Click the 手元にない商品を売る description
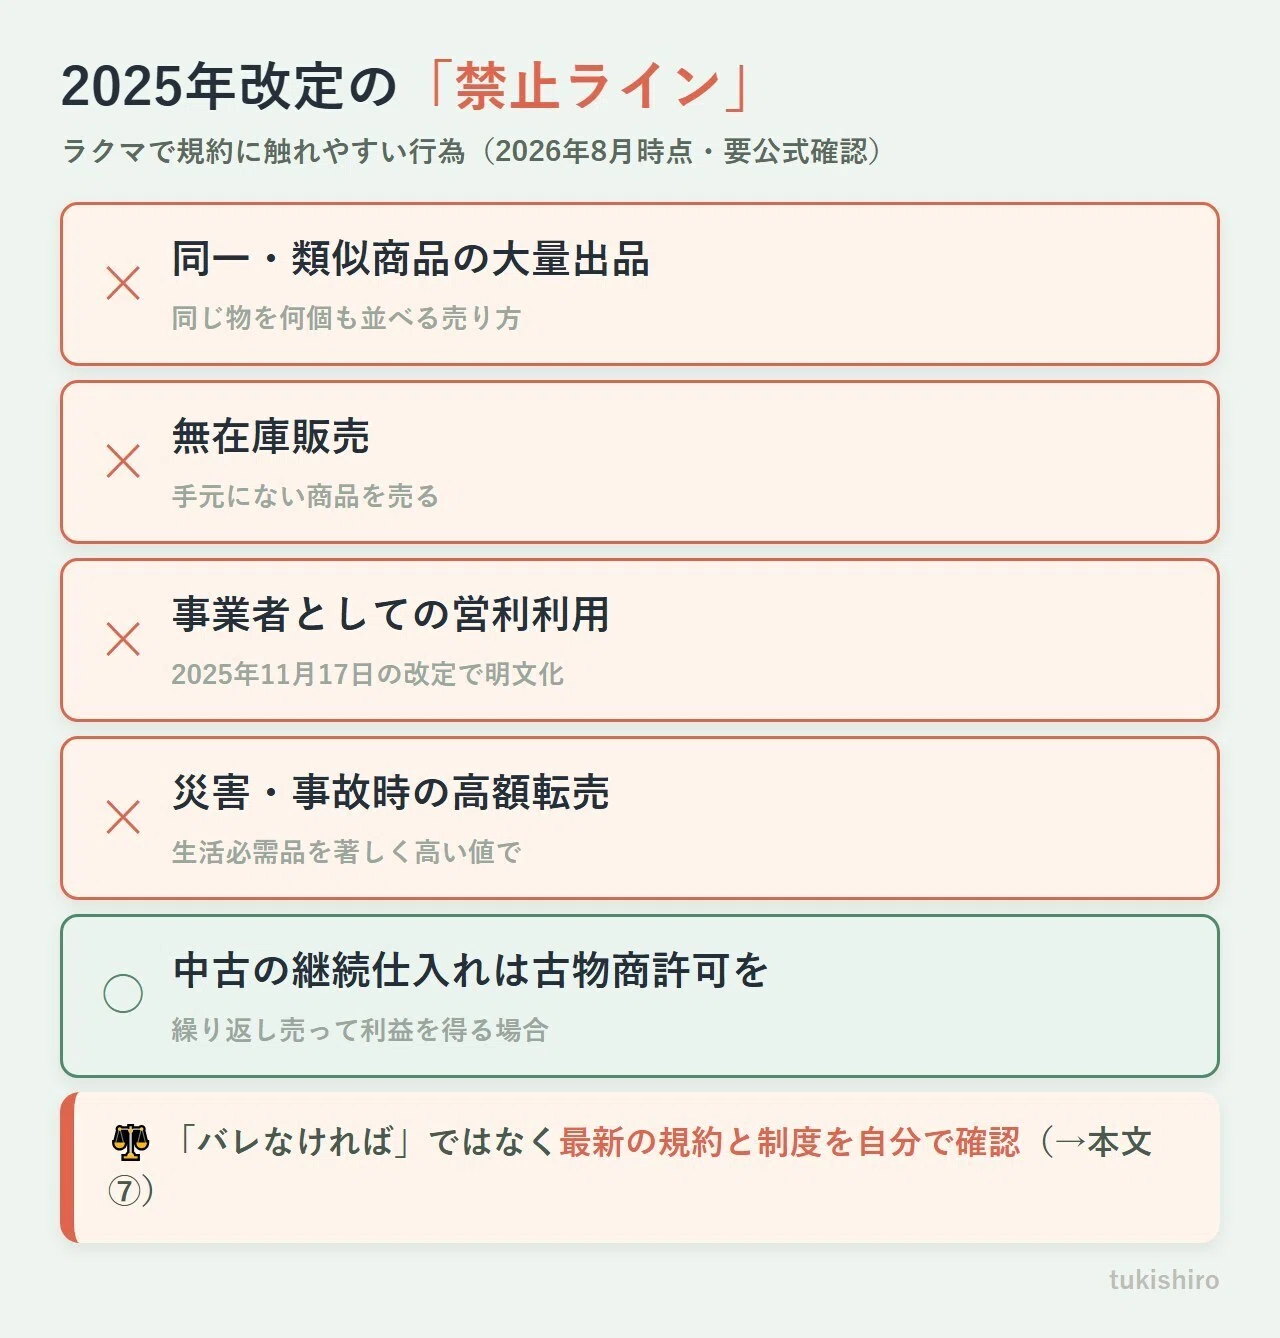The width and height of the screenshot is (1280, 1338). coord(306,496)
